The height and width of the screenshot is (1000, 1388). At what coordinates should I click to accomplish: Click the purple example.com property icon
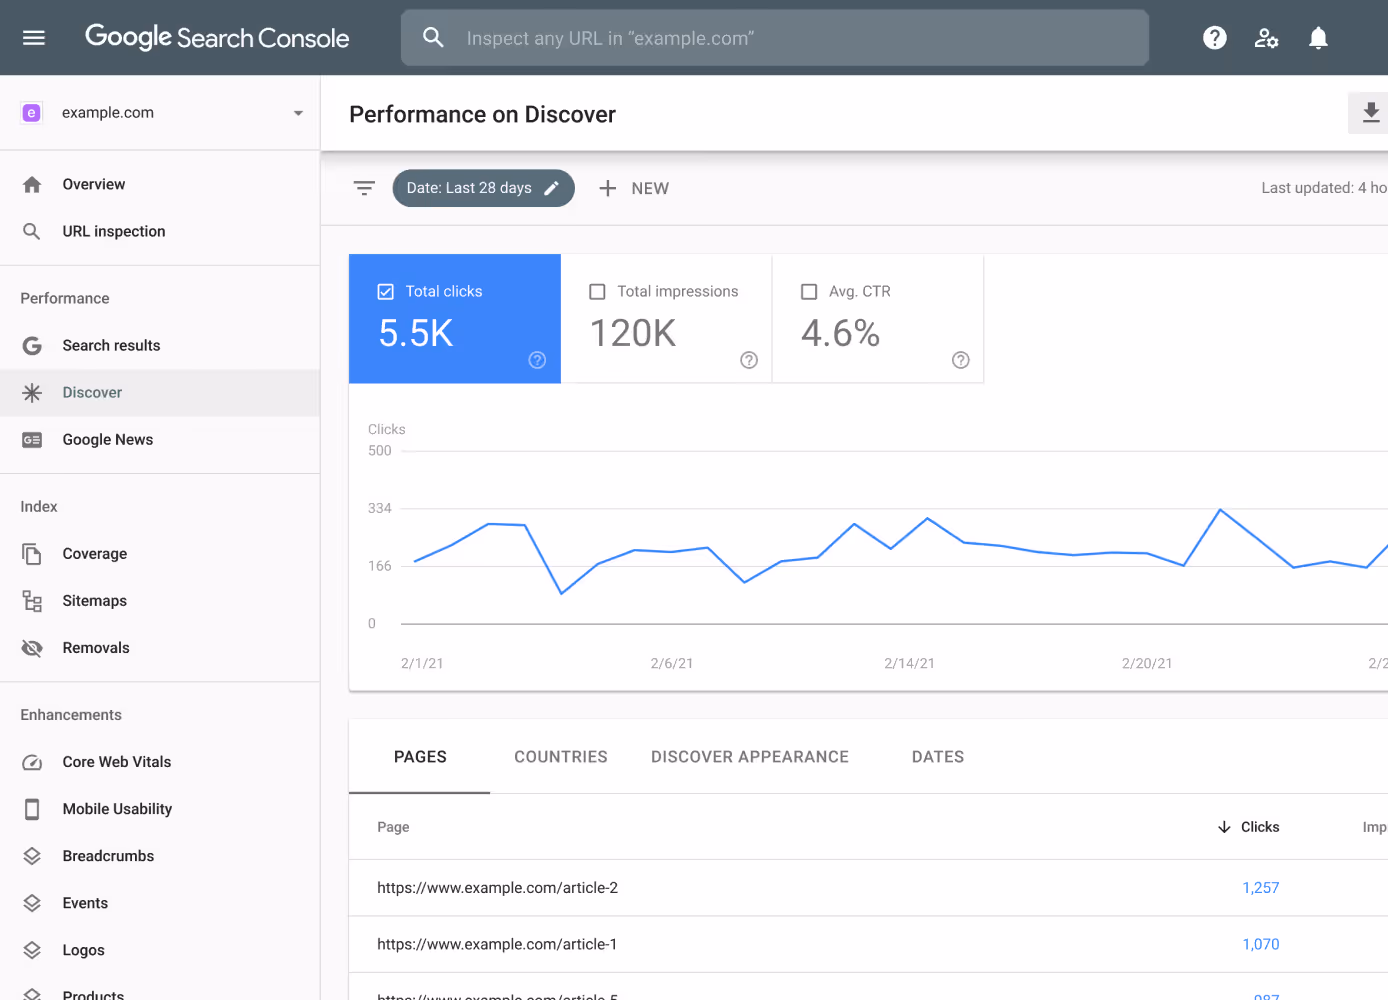click(x=31, y=113)
